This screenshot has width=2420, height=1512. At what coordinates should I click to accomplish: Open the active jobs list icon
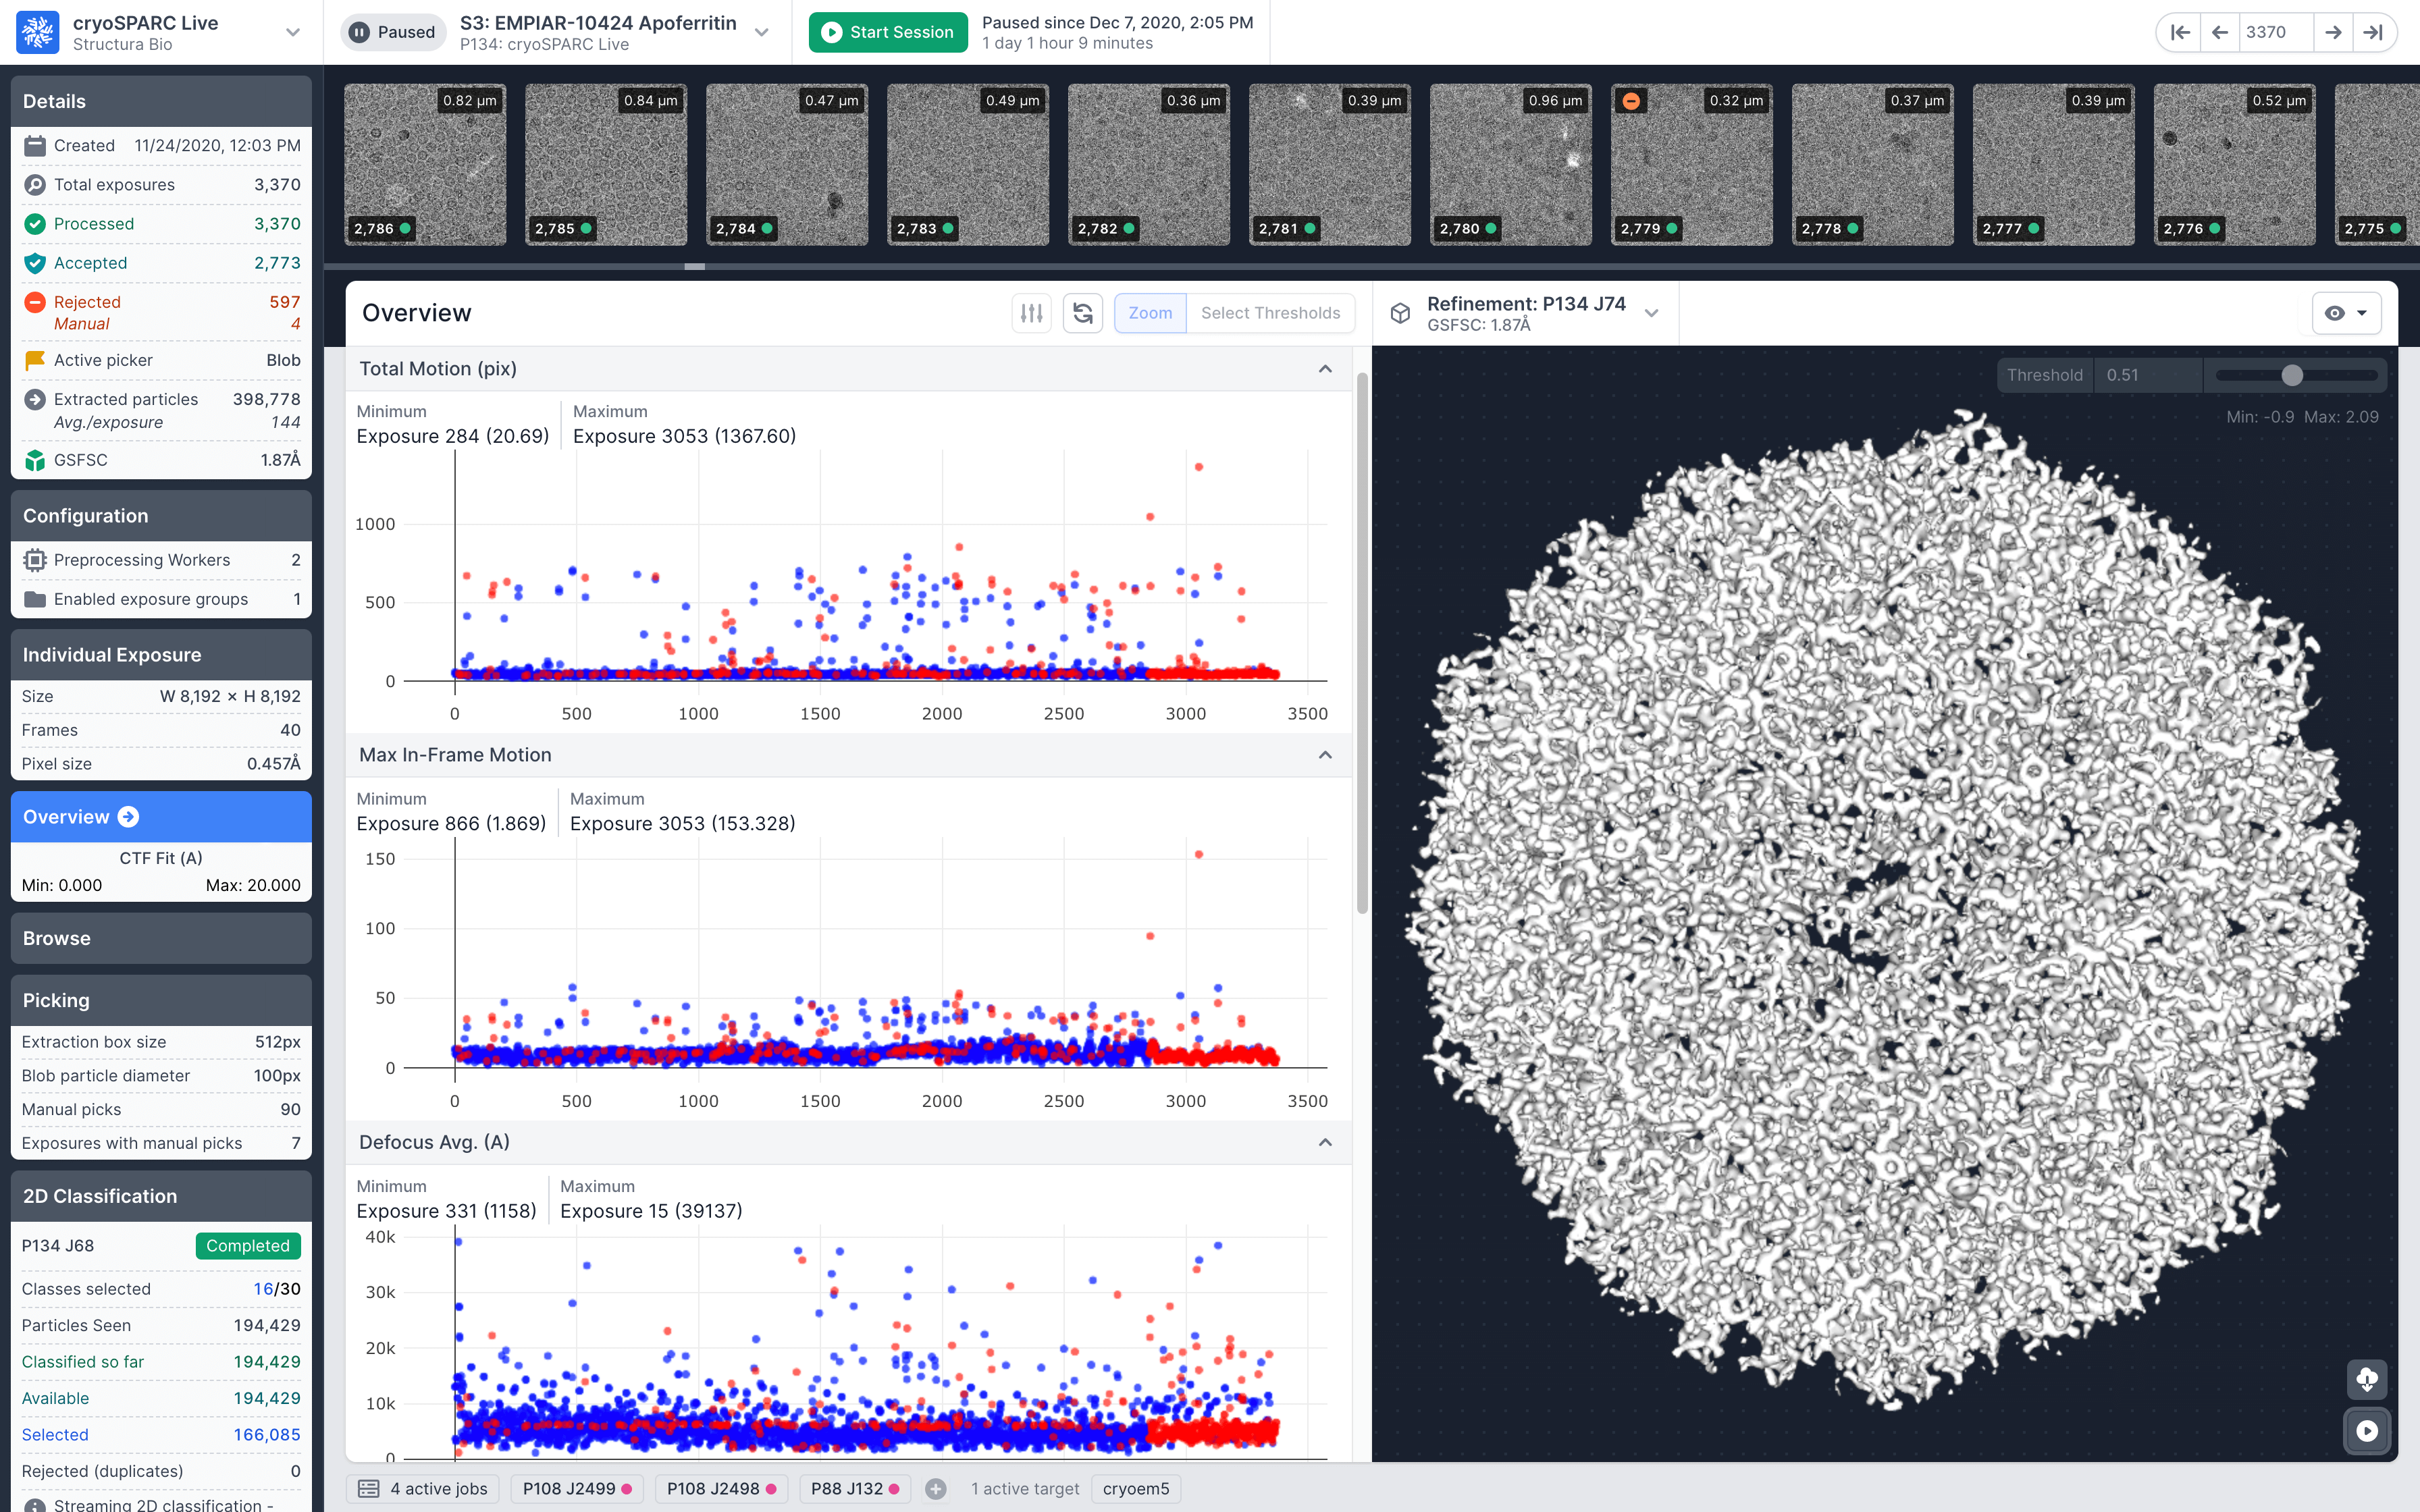point(368,1489)
